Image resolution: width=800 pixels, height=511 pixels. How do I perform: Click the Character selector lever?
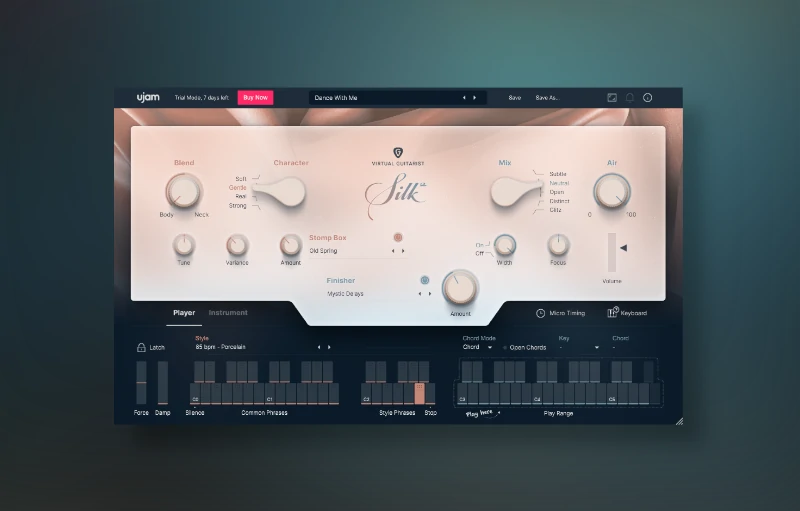pyautogui.click(x=280, y=191)
